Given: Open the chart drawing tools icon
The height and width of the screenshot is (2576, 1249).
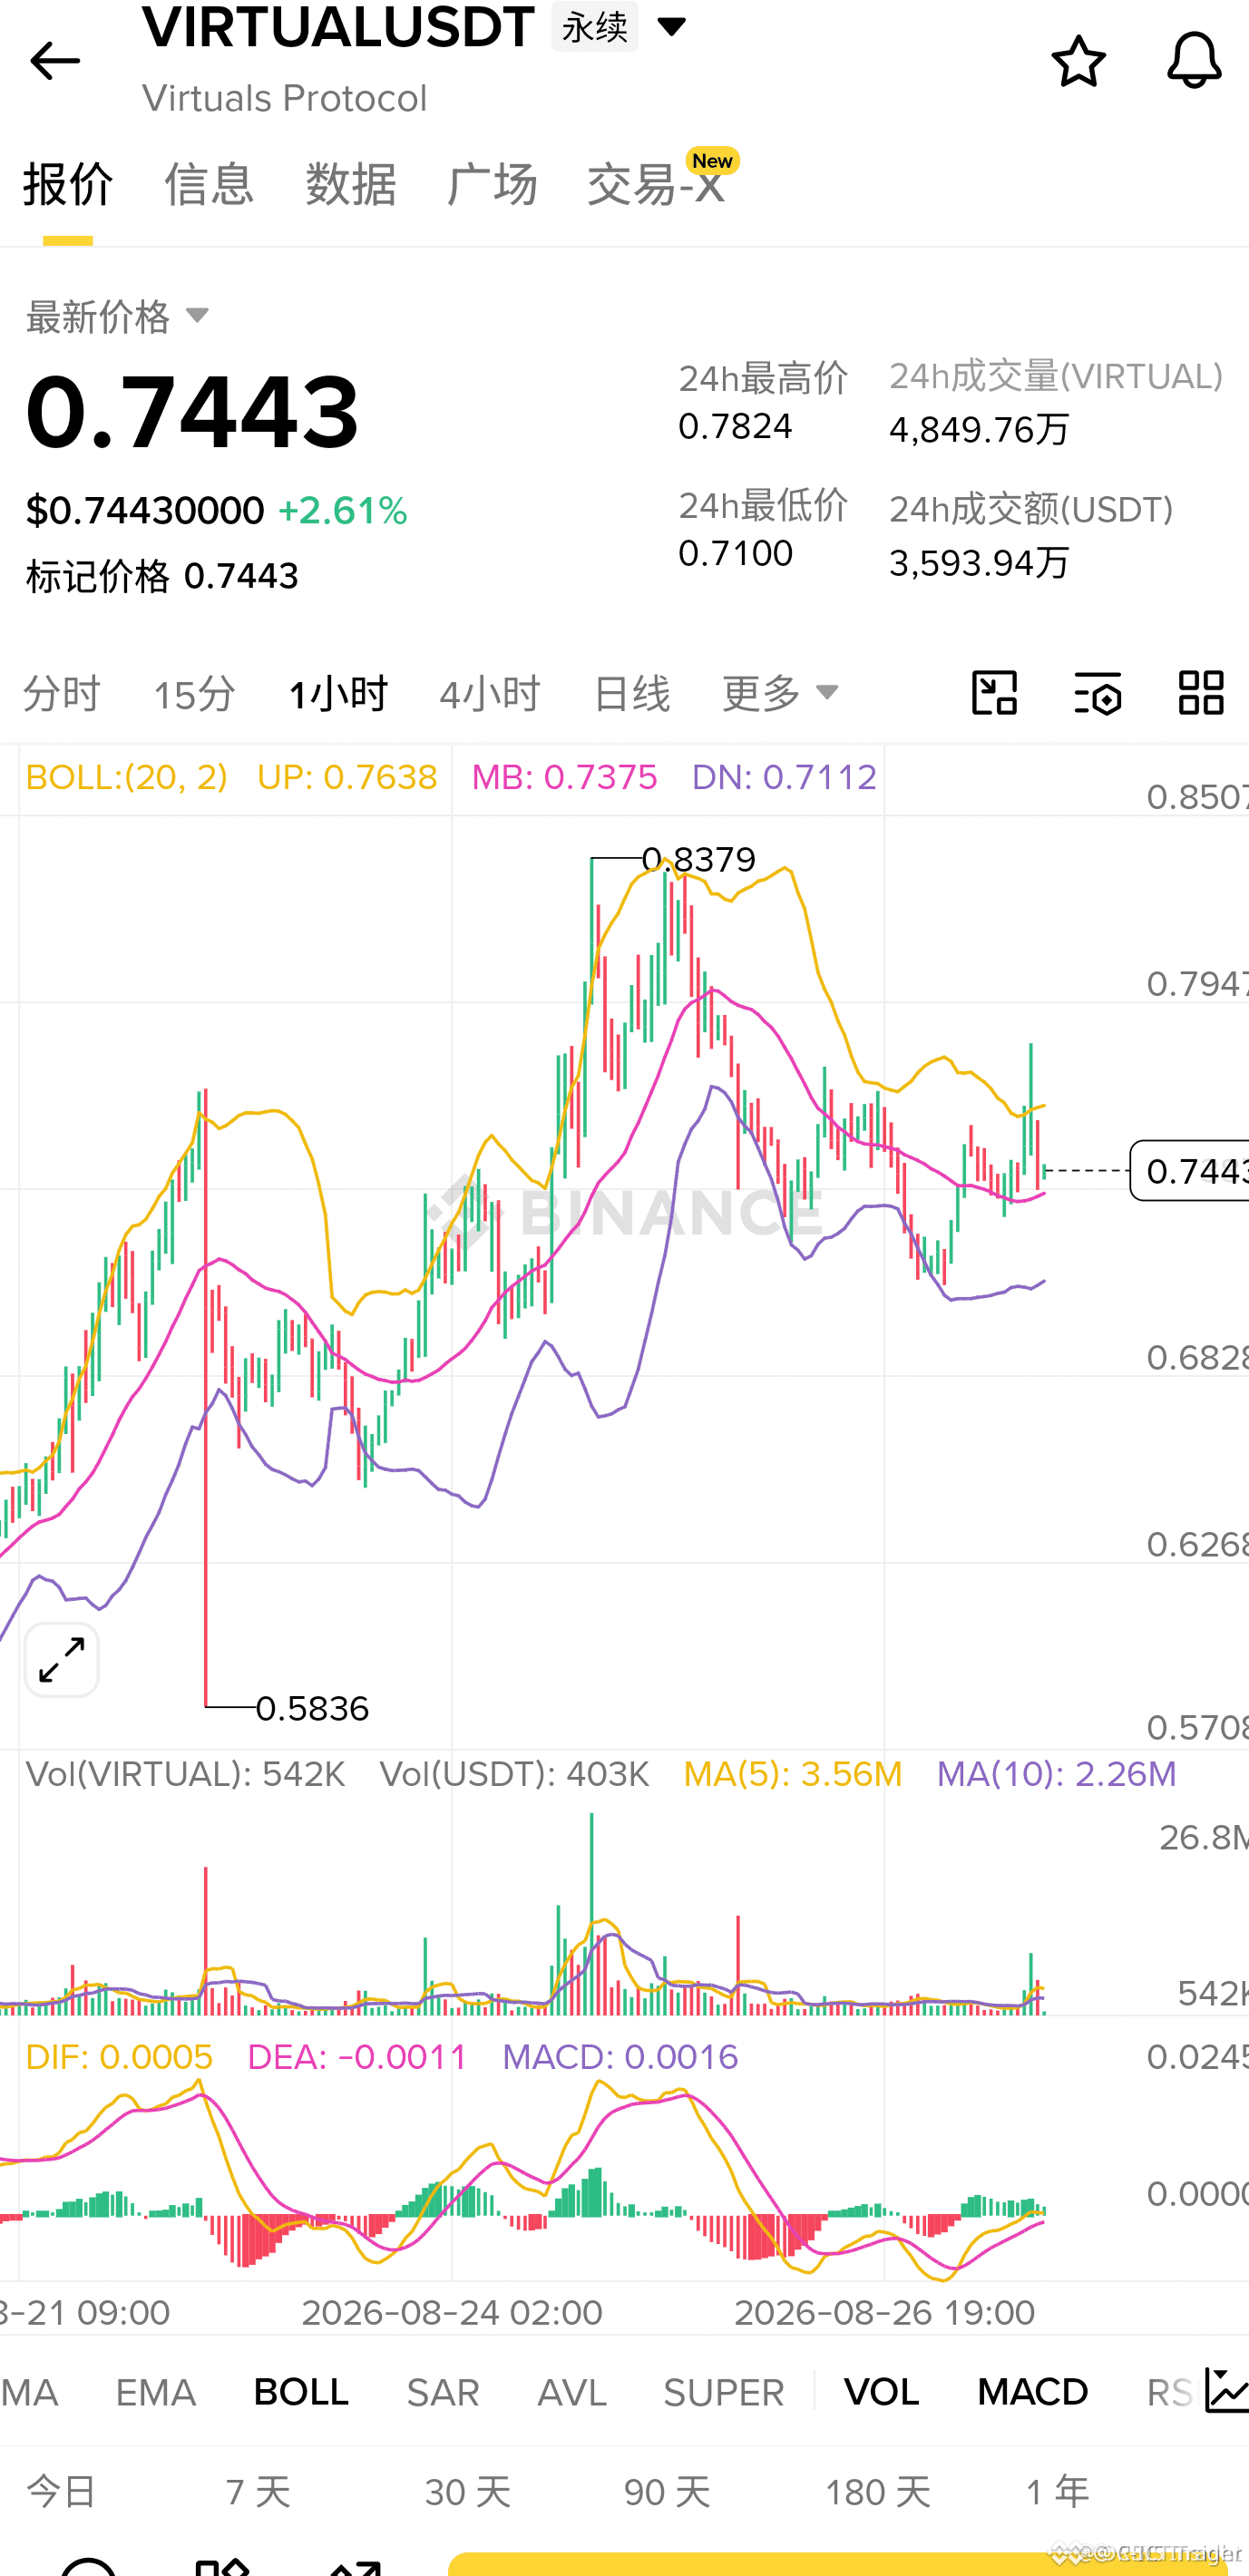Looking at the screenshot, I should tap(994, 692).
